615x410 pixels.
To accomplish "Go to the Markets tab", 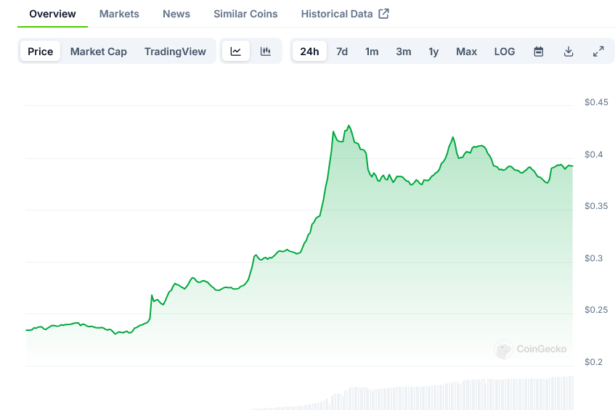I will point(119,14).
